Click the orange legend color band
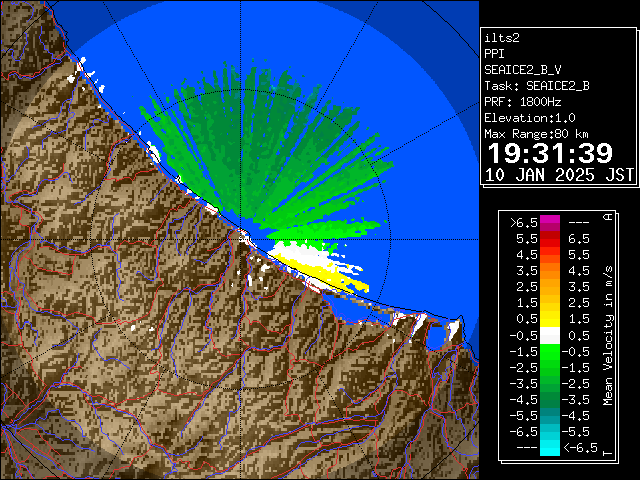 point(550,271)
